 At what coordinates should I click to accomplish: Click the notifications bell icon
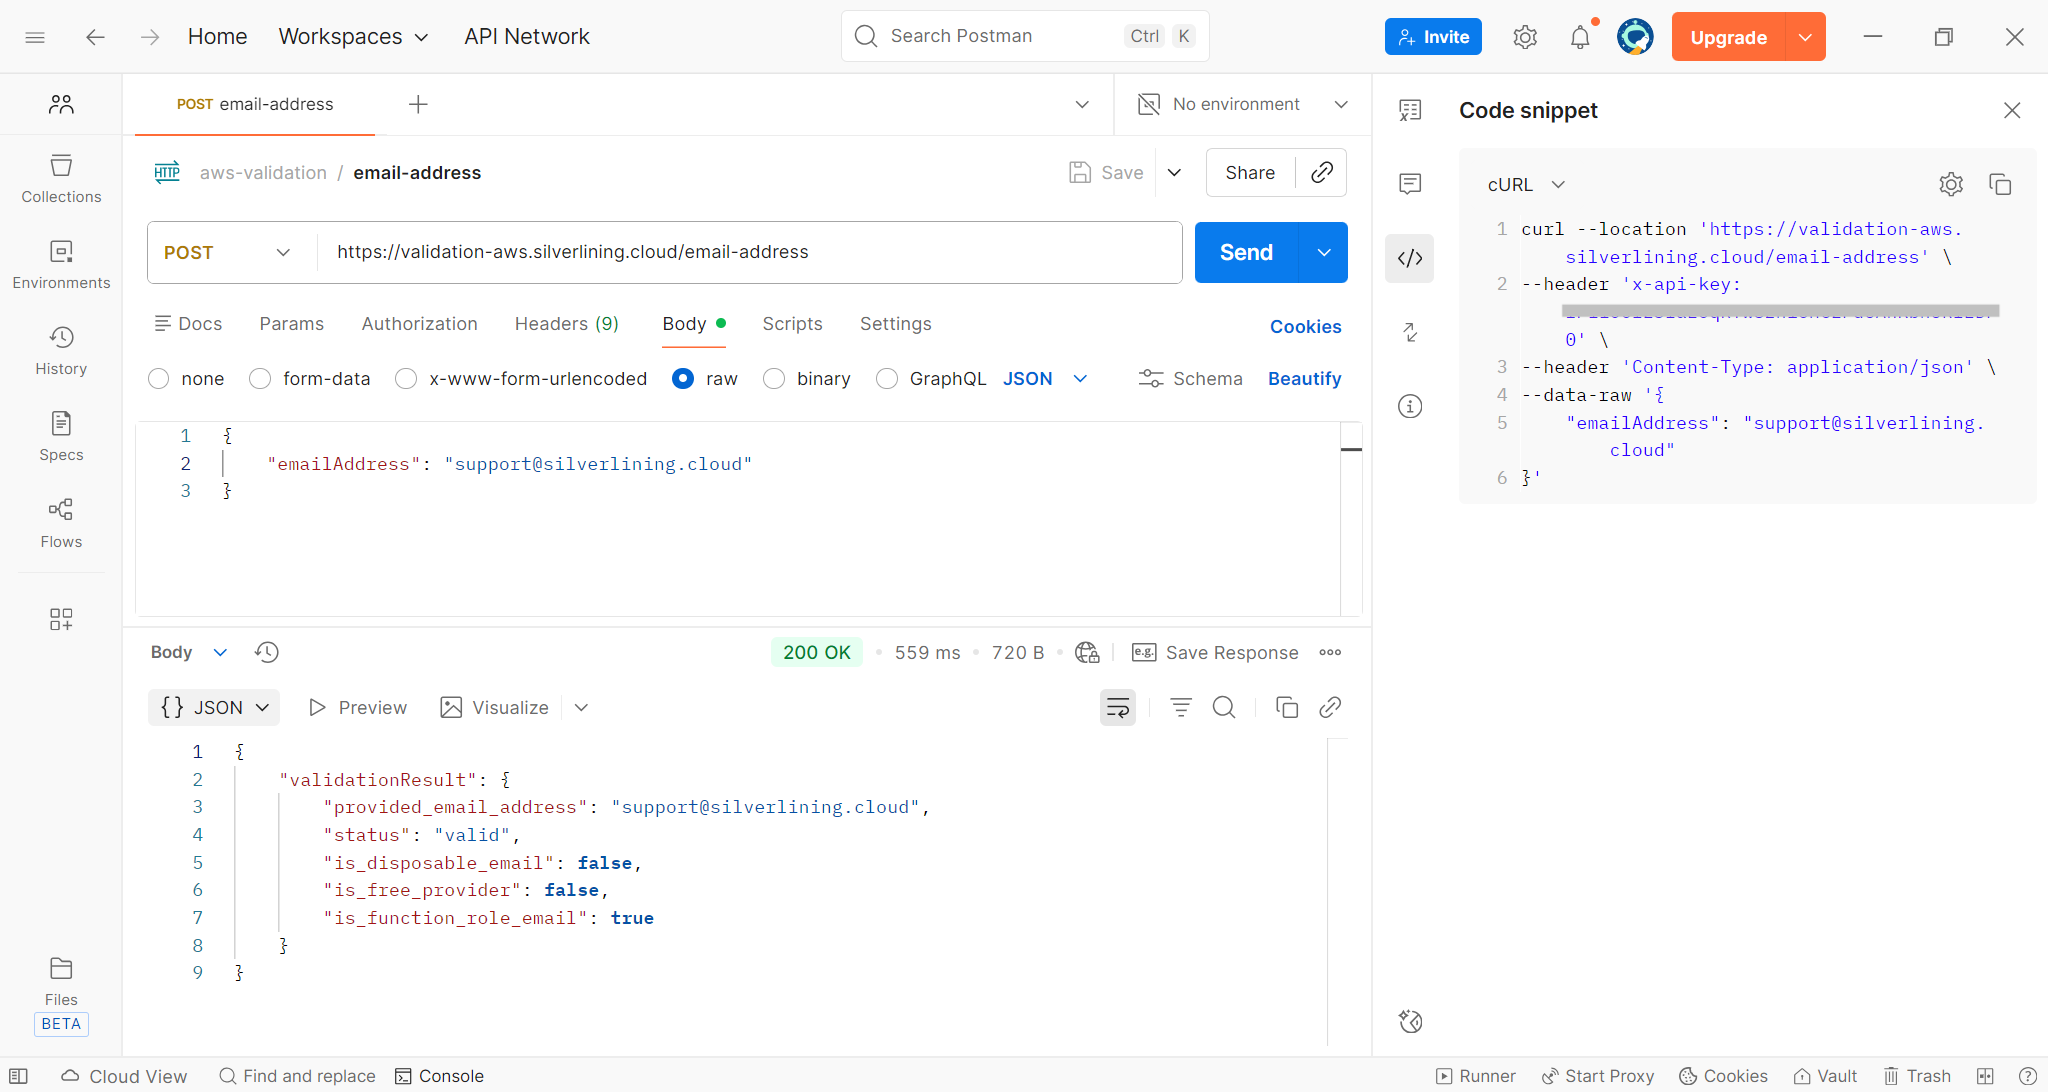pos(1579,37)
